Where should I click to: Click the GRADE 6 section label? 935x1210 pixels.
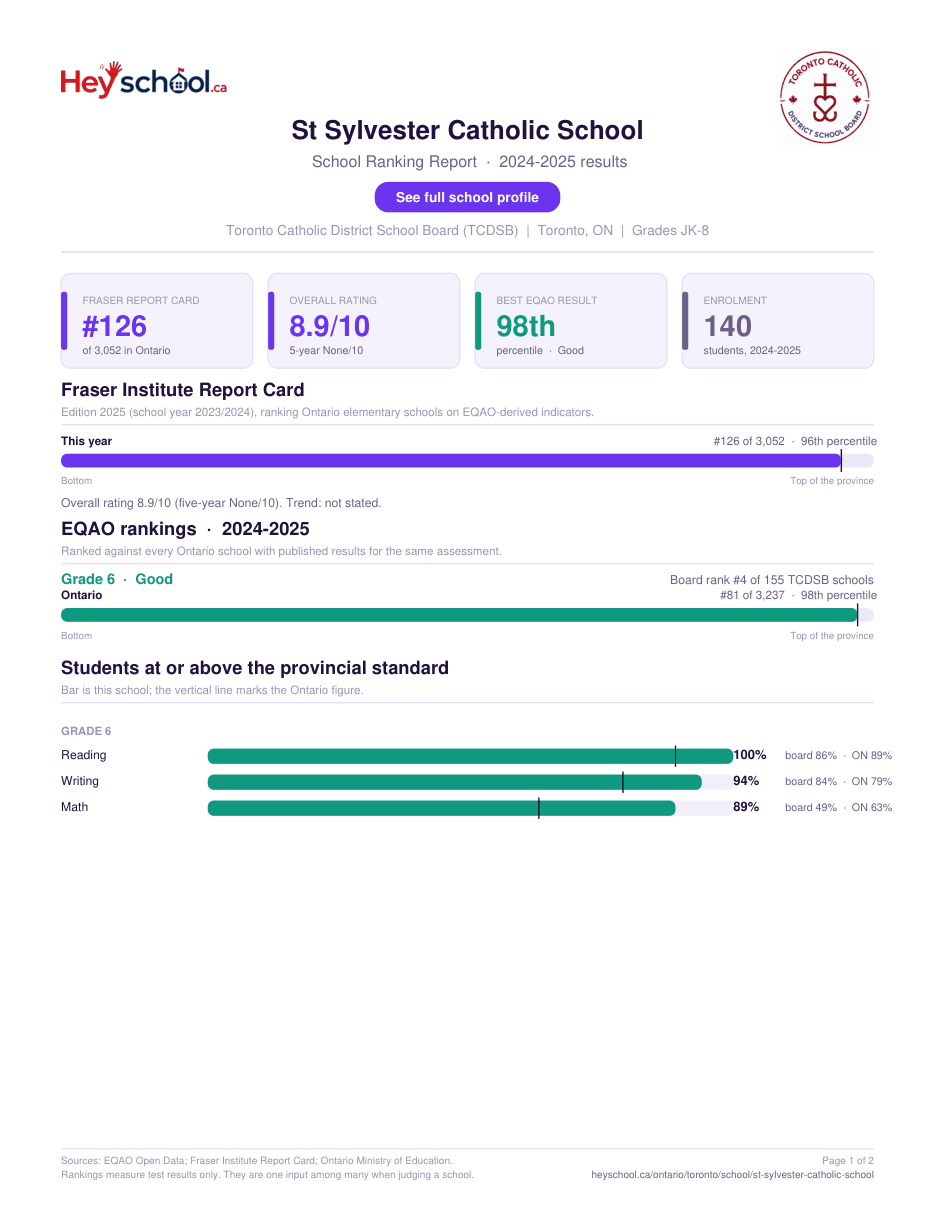(x=86, y=731)
